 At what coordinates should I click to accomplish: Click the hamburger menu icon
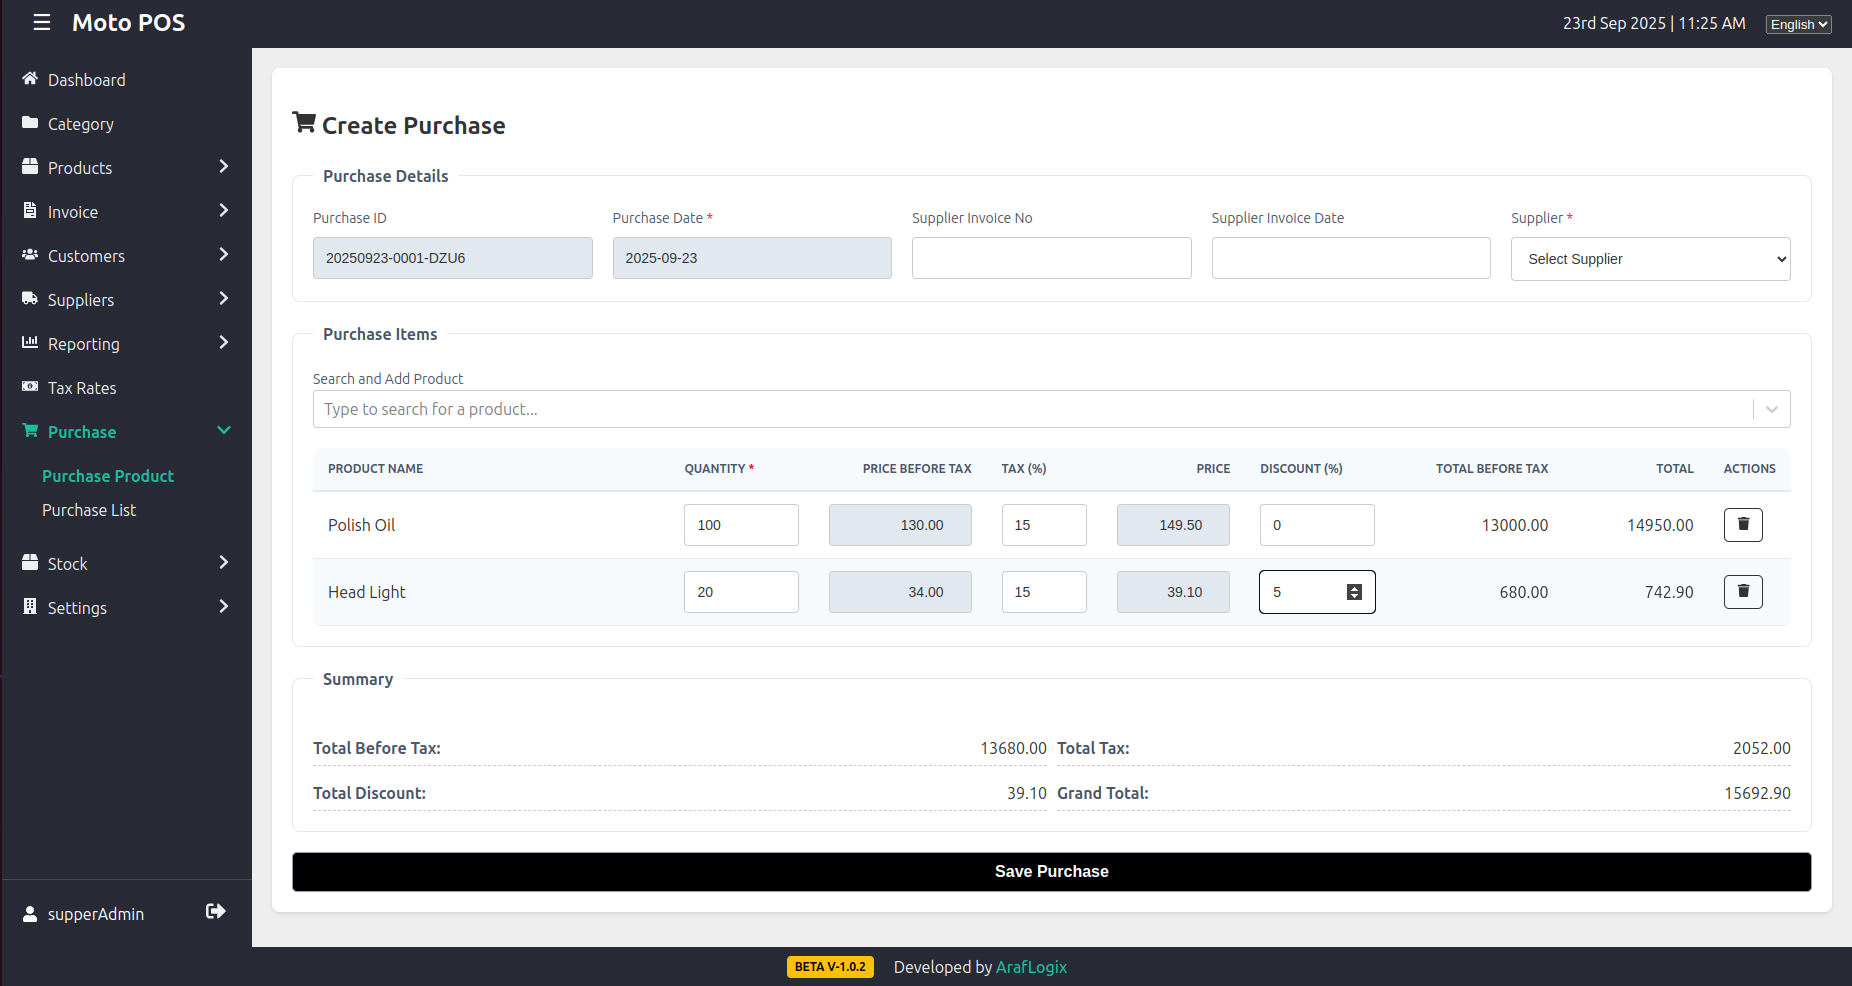[41, 23]
